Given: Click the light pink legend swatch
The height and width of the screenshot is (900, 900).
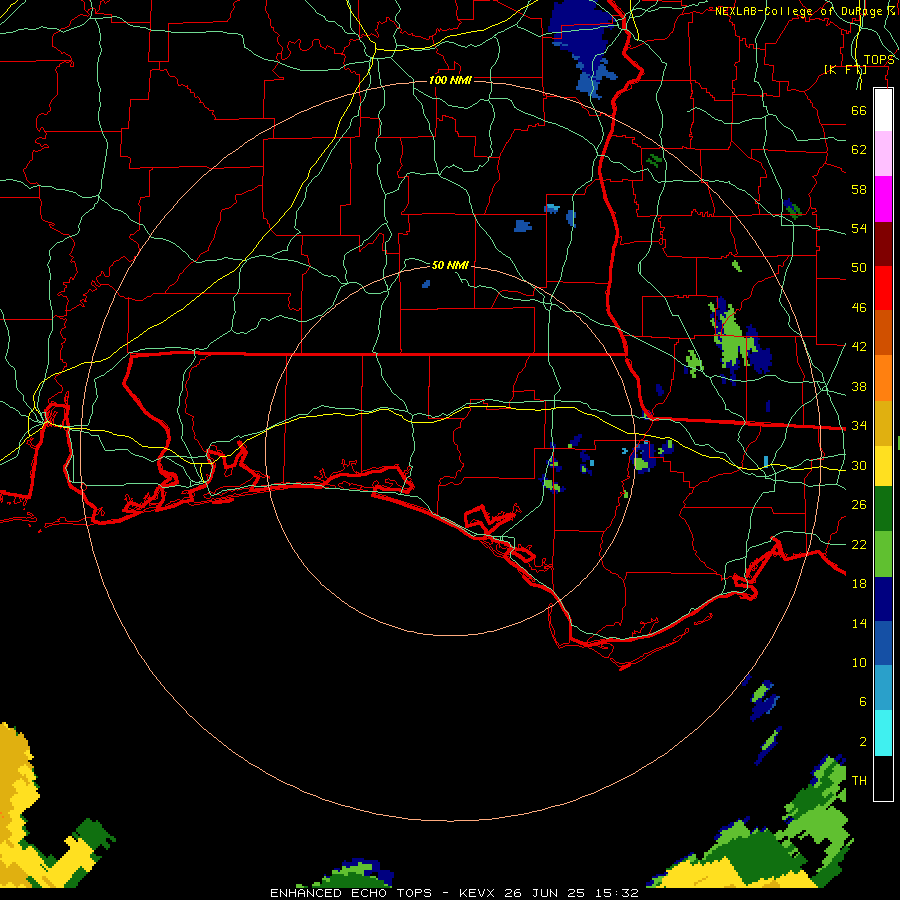Looking at the screenshot, I should (883, 154).
